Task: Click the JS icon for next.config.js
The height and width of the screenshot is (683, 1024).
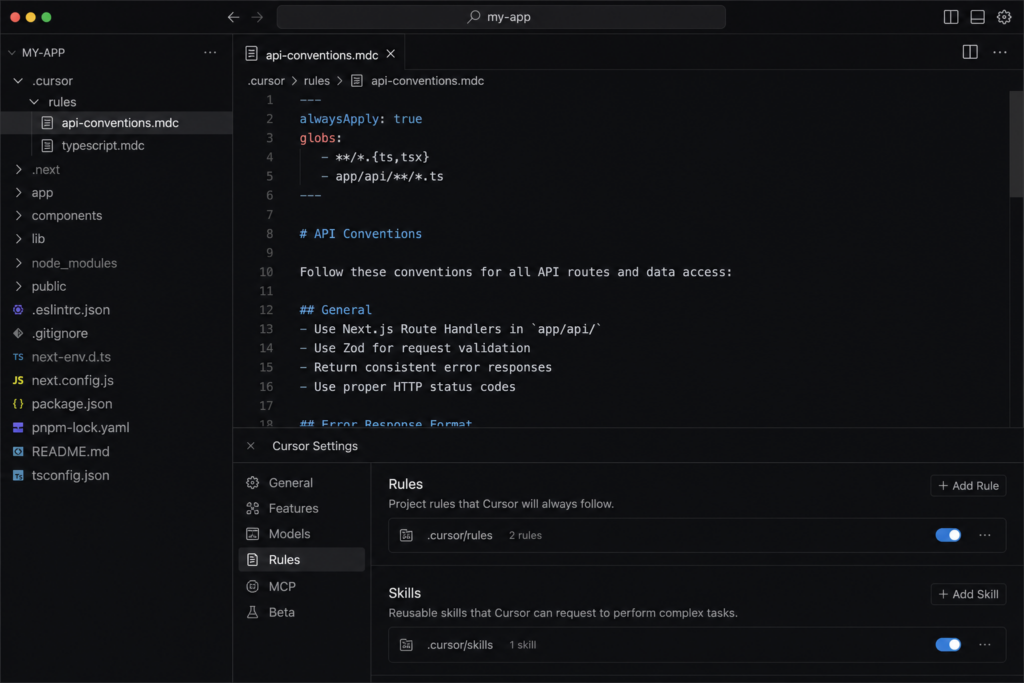Action: [x=18, y=381]
